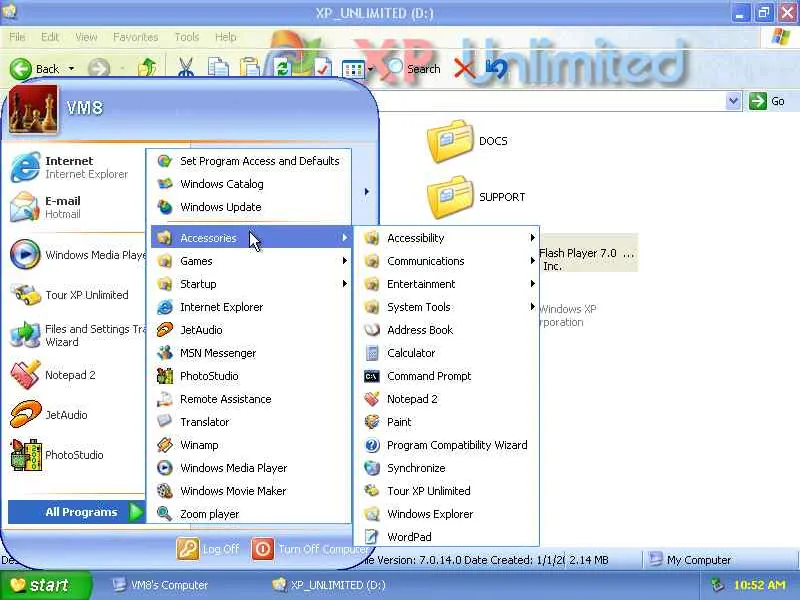Launch PhotoStudio in the All Programs list
The image size is (800, 600).
click(251, 376)
